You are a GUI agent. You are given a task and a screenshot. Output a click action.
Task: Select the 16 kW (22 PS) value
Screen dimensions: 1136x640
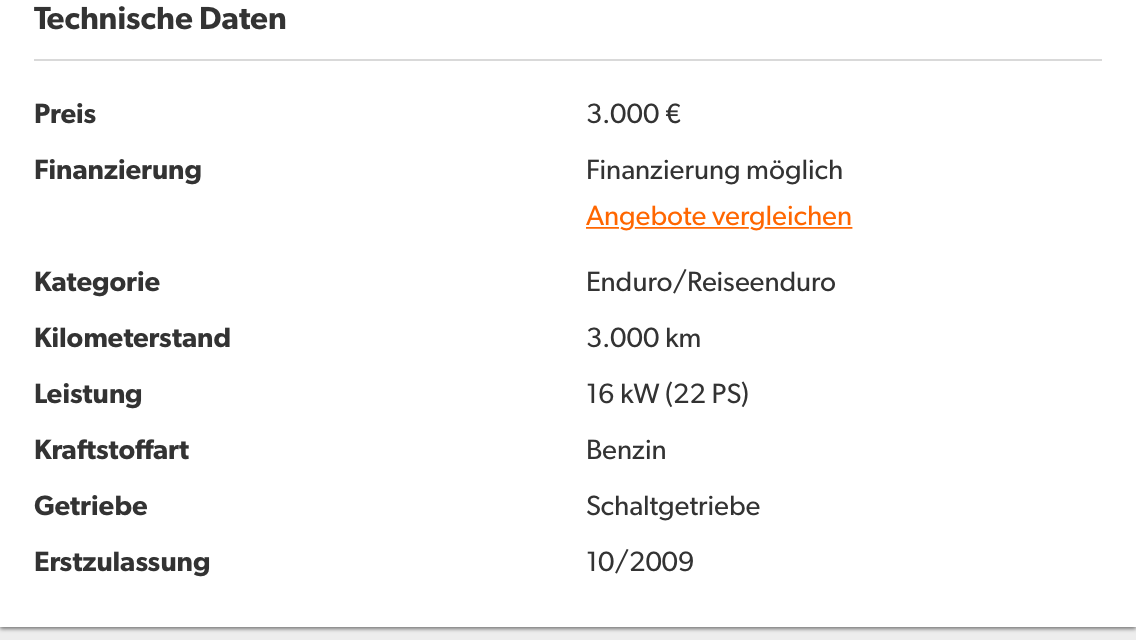pyautogui.click(x=667, y=394)
